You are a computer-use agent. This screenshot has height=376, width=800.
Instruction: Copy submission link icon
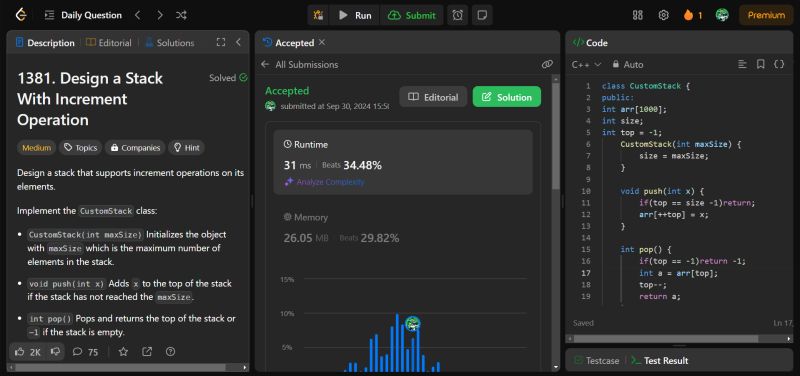coord(547,64)
